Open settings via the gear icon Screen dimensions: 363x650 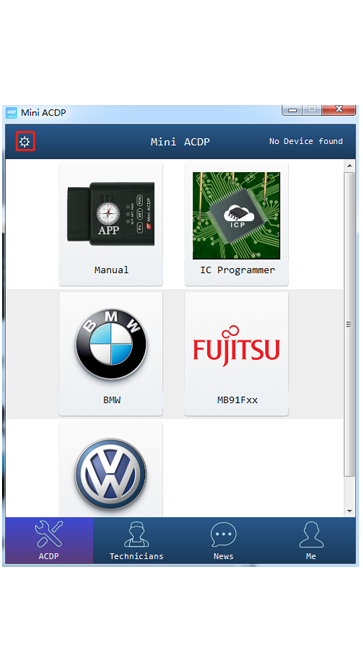25,142
